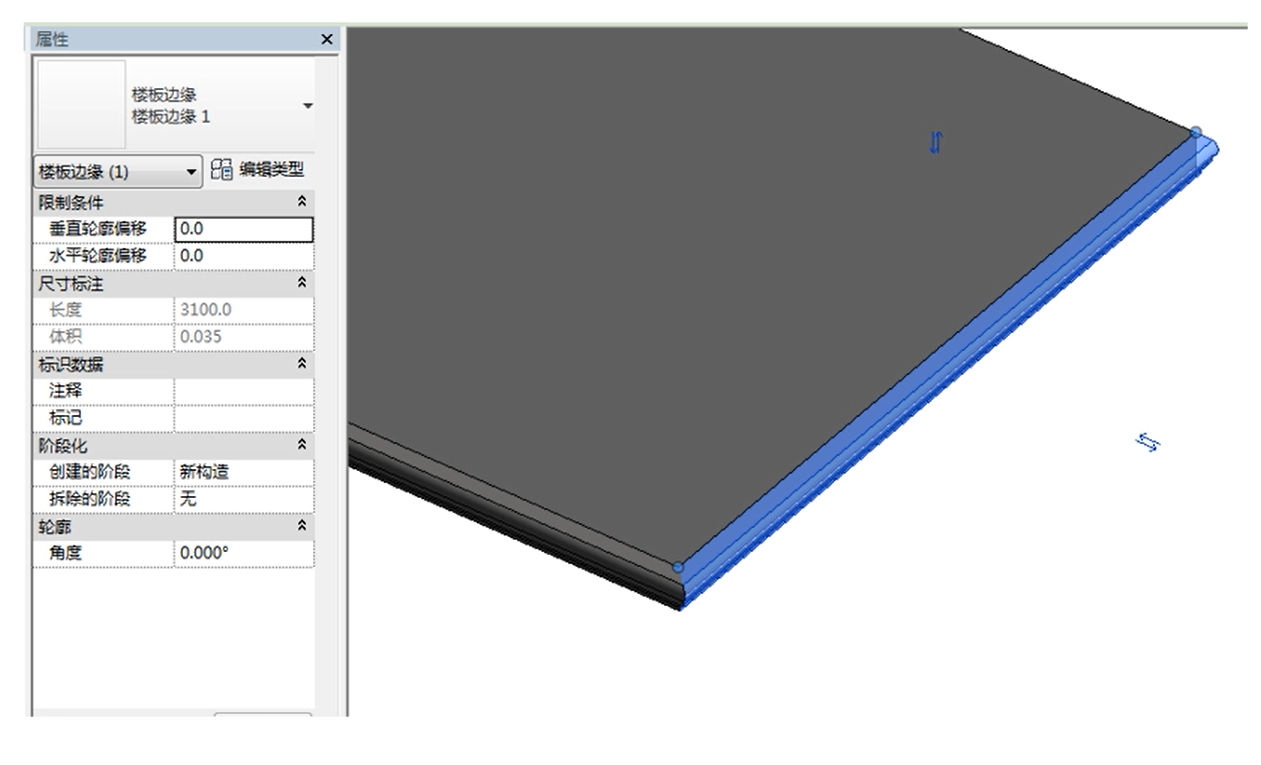Click the slab edge type preview thumbnail
The image size is (1261, 765).
click(81, 104)
